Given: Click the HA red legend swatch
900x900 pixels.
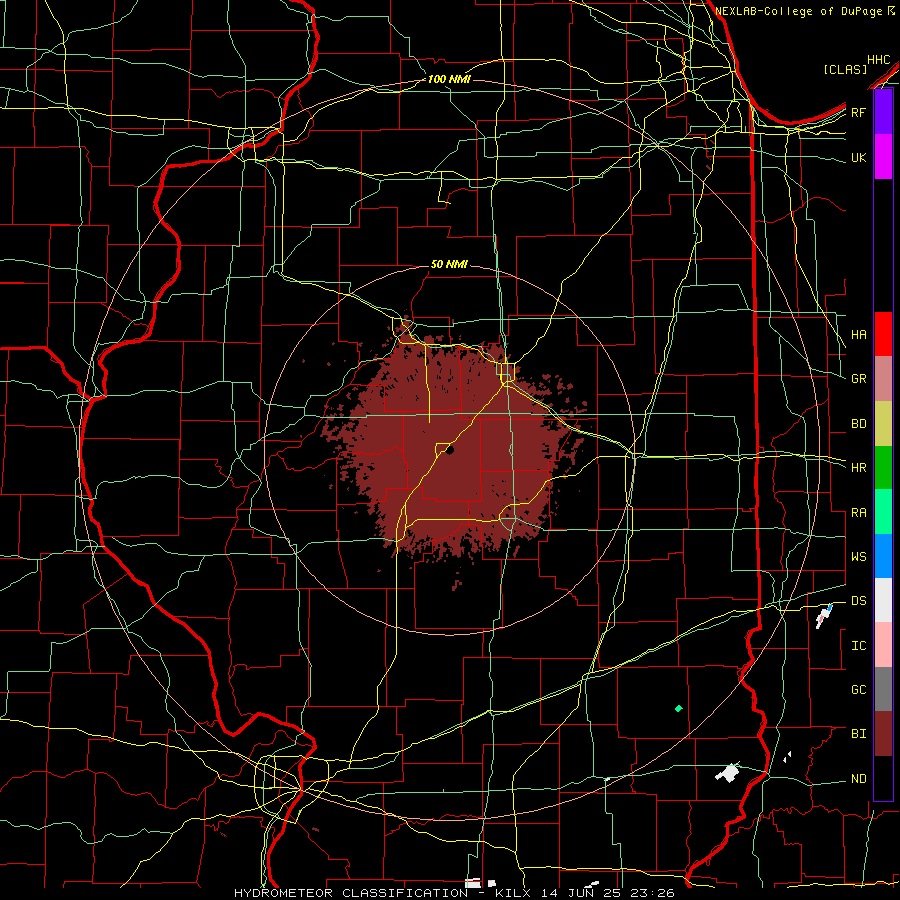Looking at the screenshot, I should click(883, 334).
